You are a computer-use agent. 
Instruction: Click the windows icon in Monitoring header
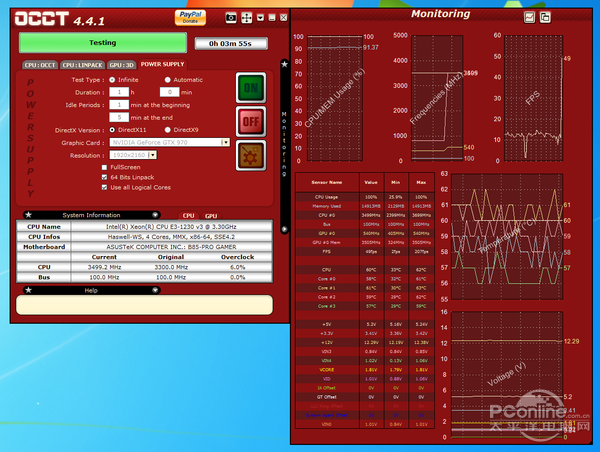click(x=545, y=17)
